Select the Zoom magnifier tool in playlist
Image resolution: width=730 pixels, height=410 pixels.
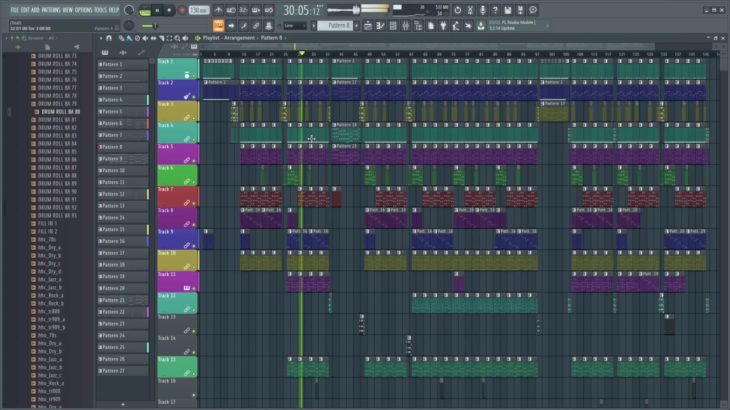[177, 38]
